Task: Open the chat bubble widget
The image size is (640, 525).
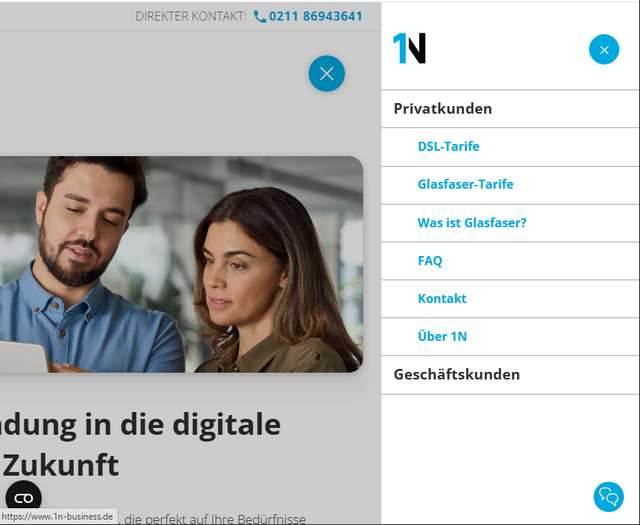Action: point(609,497)
